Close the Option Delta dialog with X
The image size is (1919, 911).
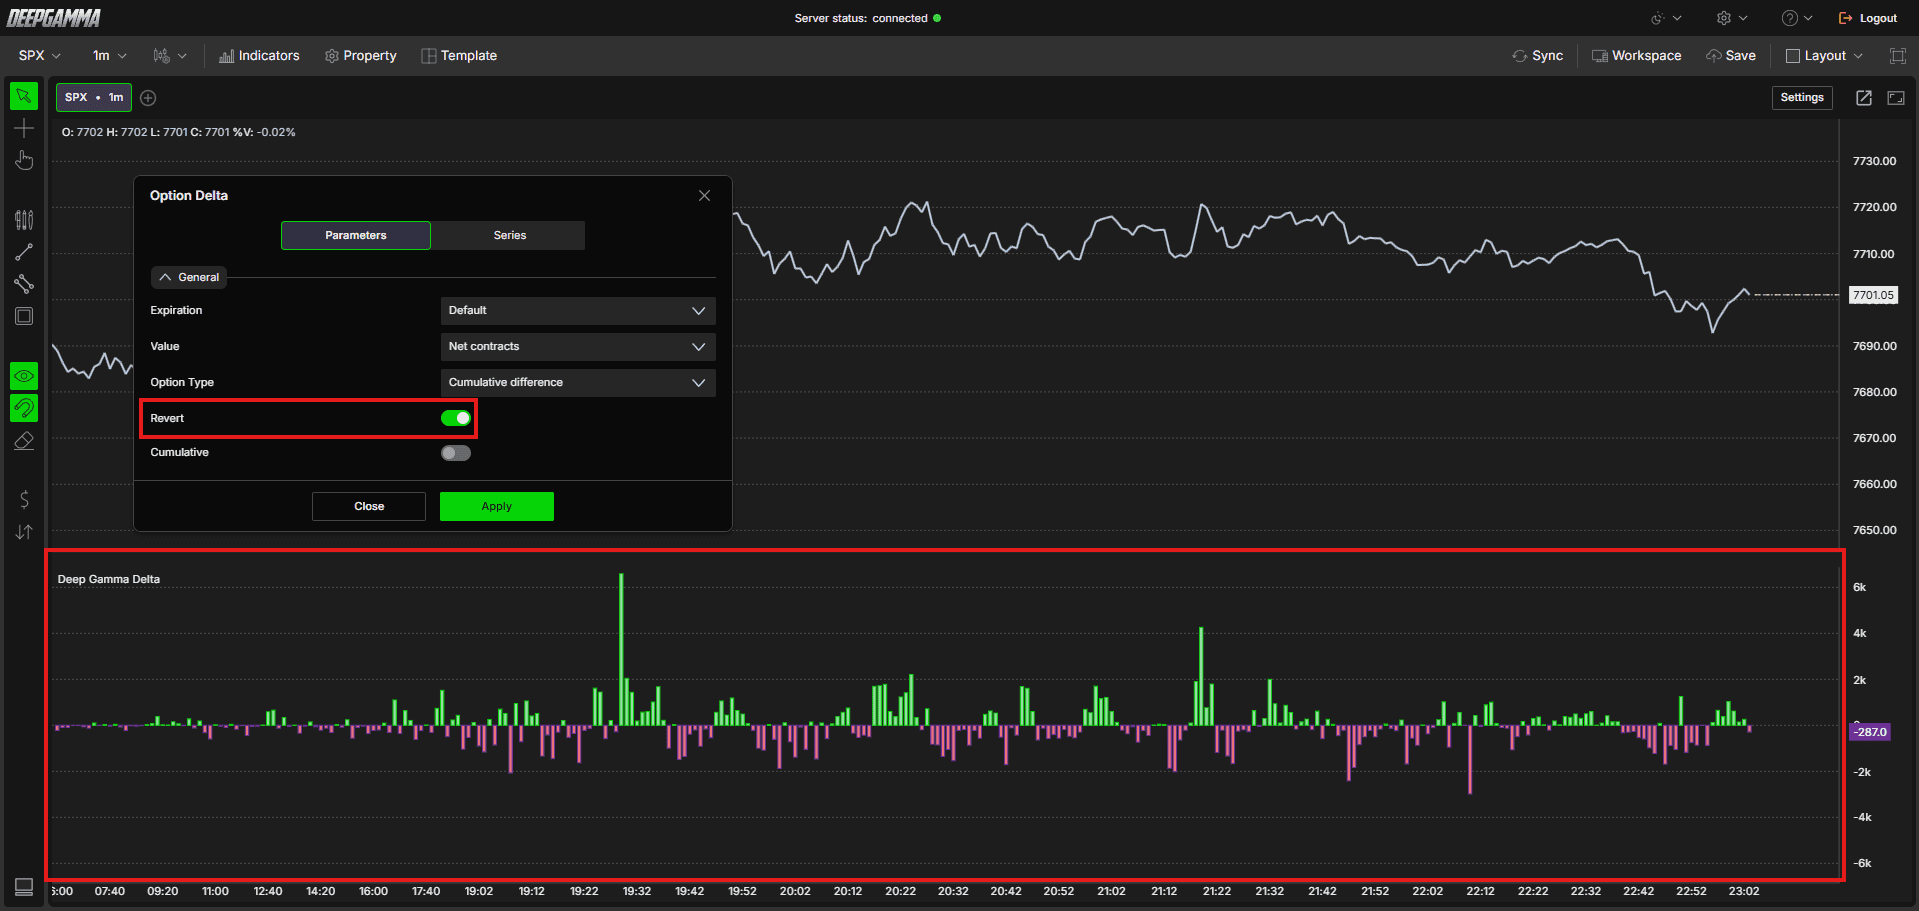pyautogui.click(x=705, y=196)
